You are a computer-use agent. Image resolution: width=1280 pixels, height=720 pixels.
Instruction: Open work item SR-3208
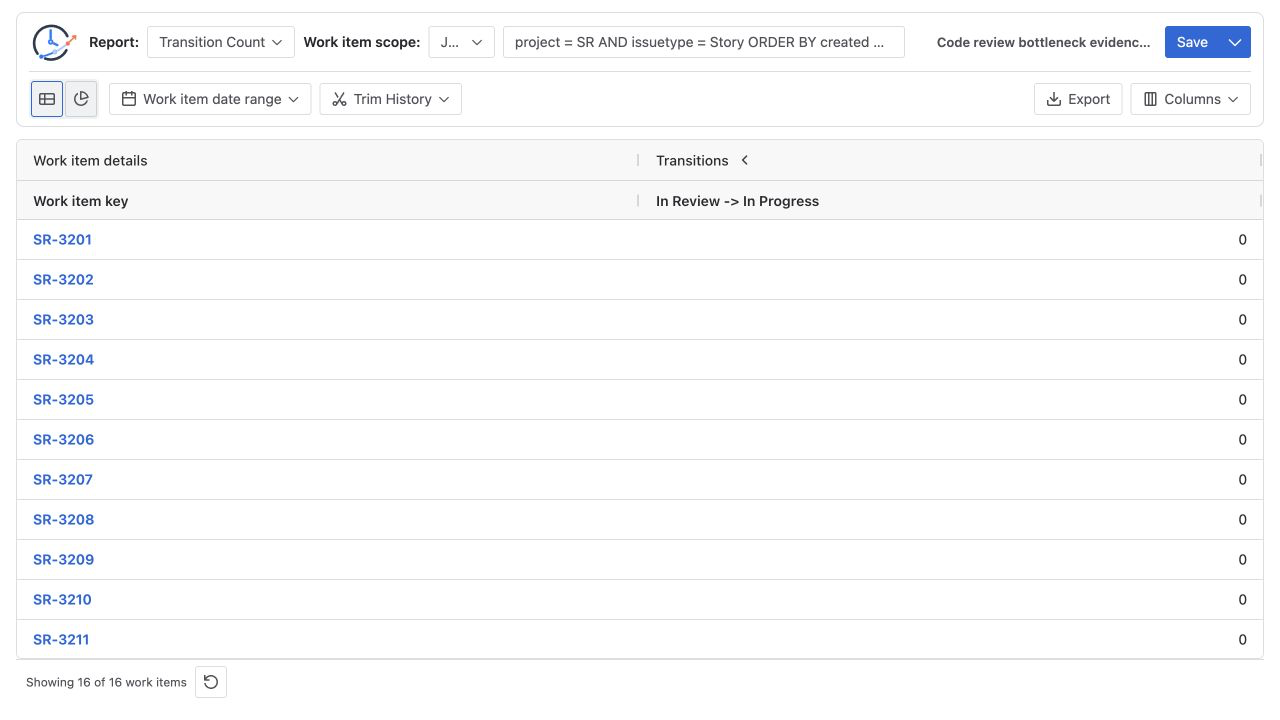[63, 520]
